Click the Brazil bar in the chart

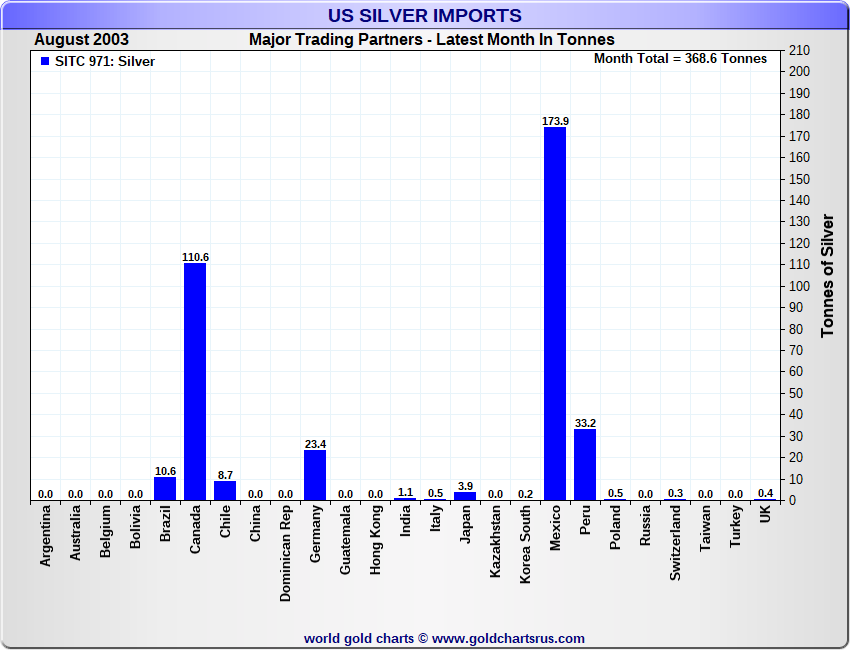(165, 488)
